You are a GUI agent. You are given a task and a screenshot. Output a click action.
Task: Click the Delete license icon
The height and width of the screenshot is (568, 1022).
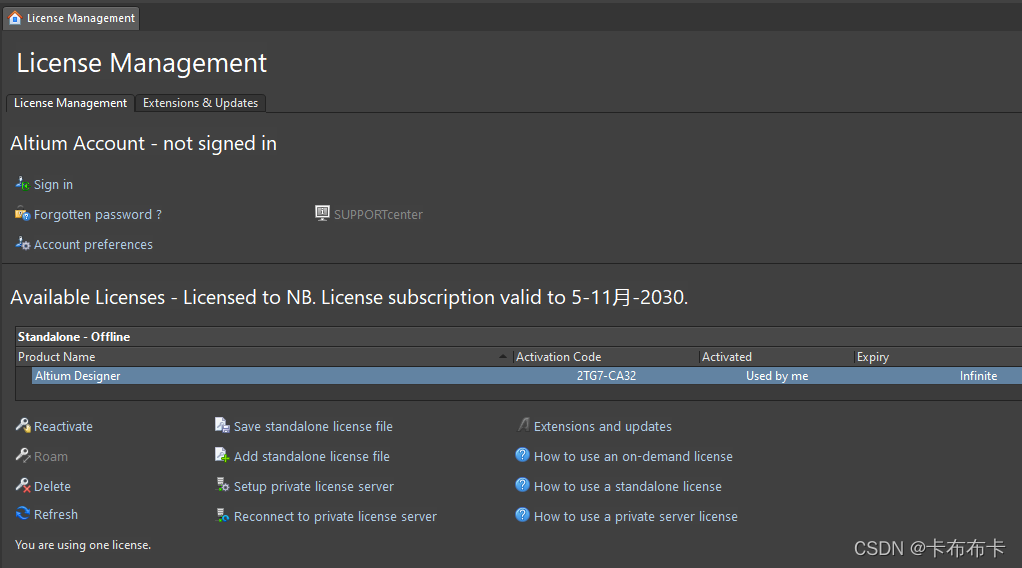click(23, 486)
